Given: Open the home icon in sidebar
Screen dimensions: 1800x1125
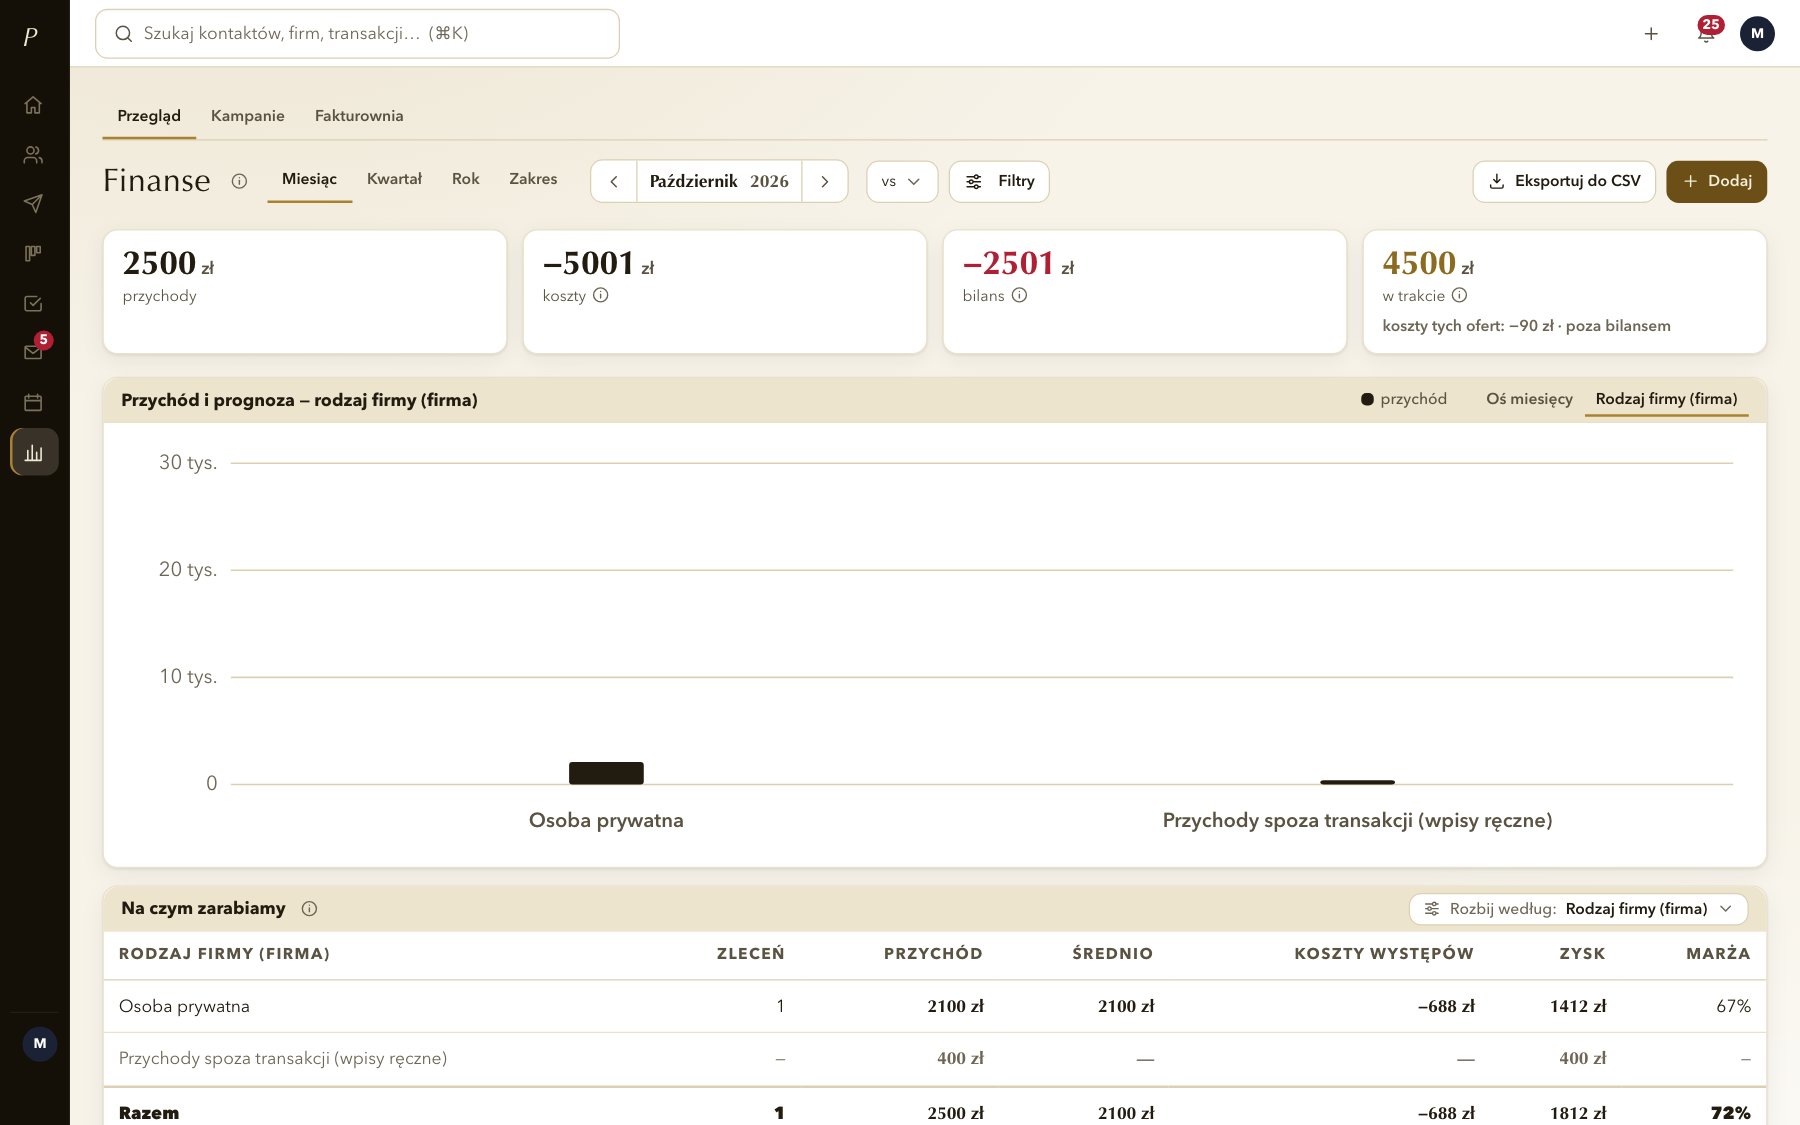Looking at the screenshot, I should (x=33, y=105).
